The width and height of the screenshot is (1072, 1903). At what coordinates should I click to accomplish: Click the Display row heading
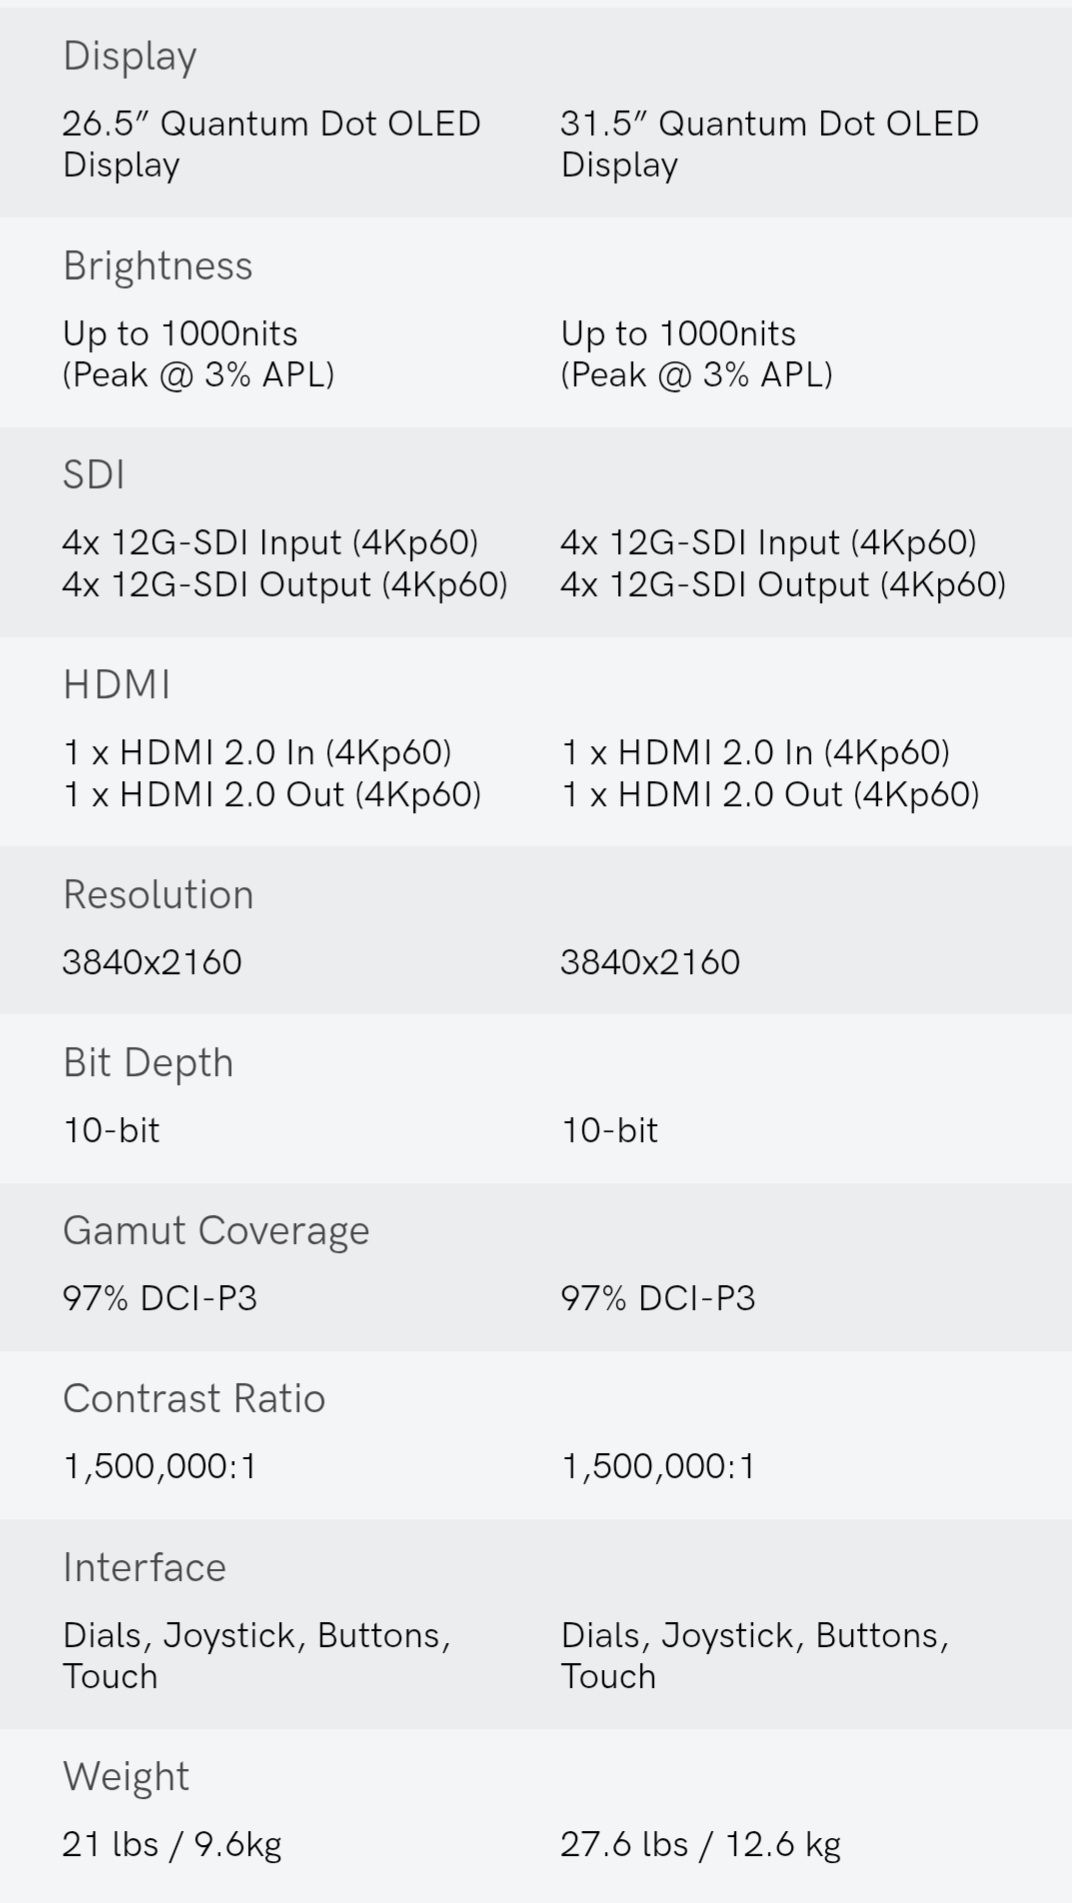click(129, 57)
